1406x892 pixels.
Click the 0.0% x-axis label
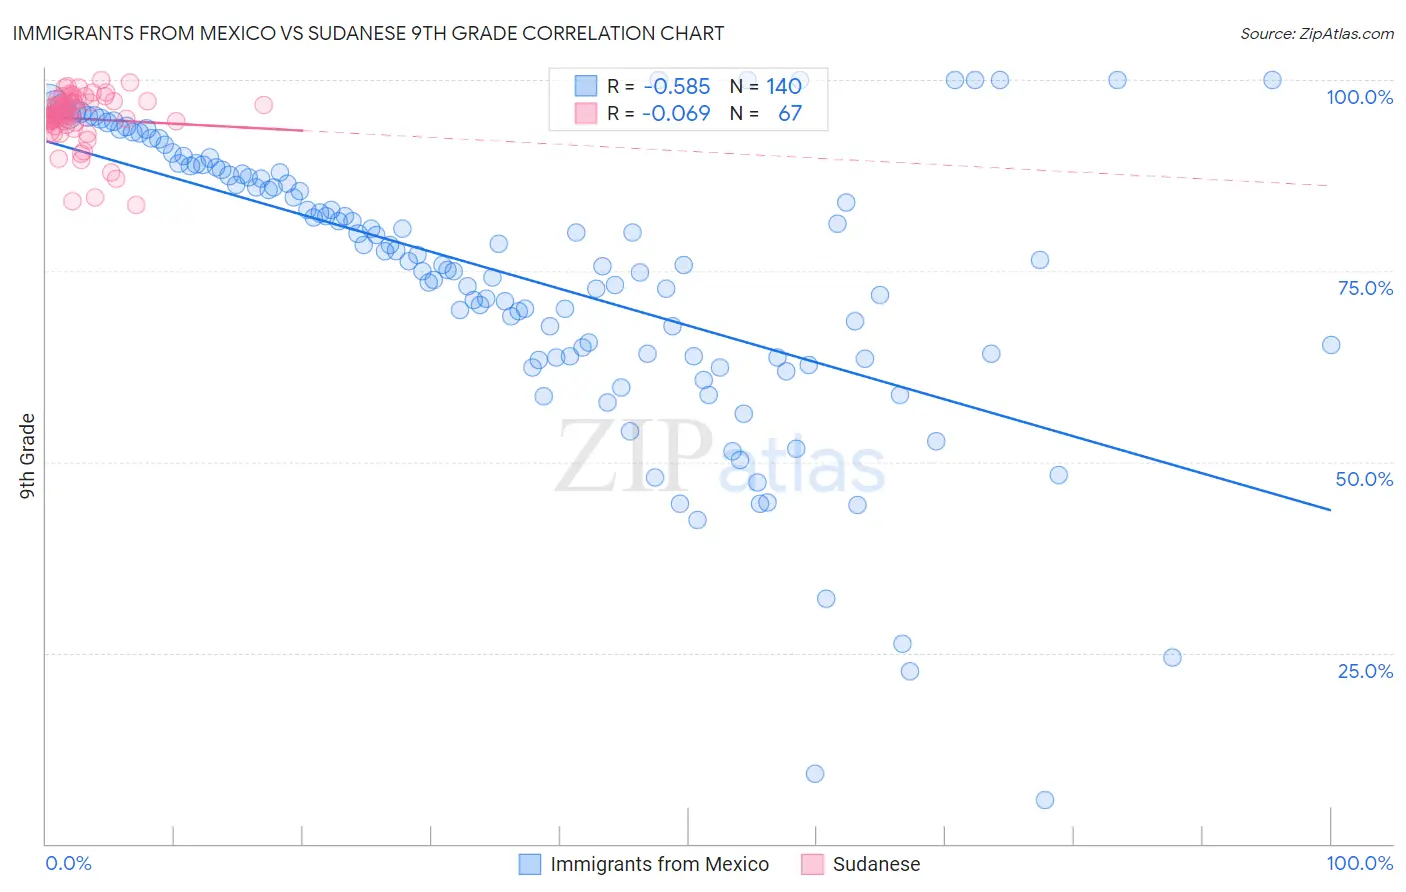[69, 863]
